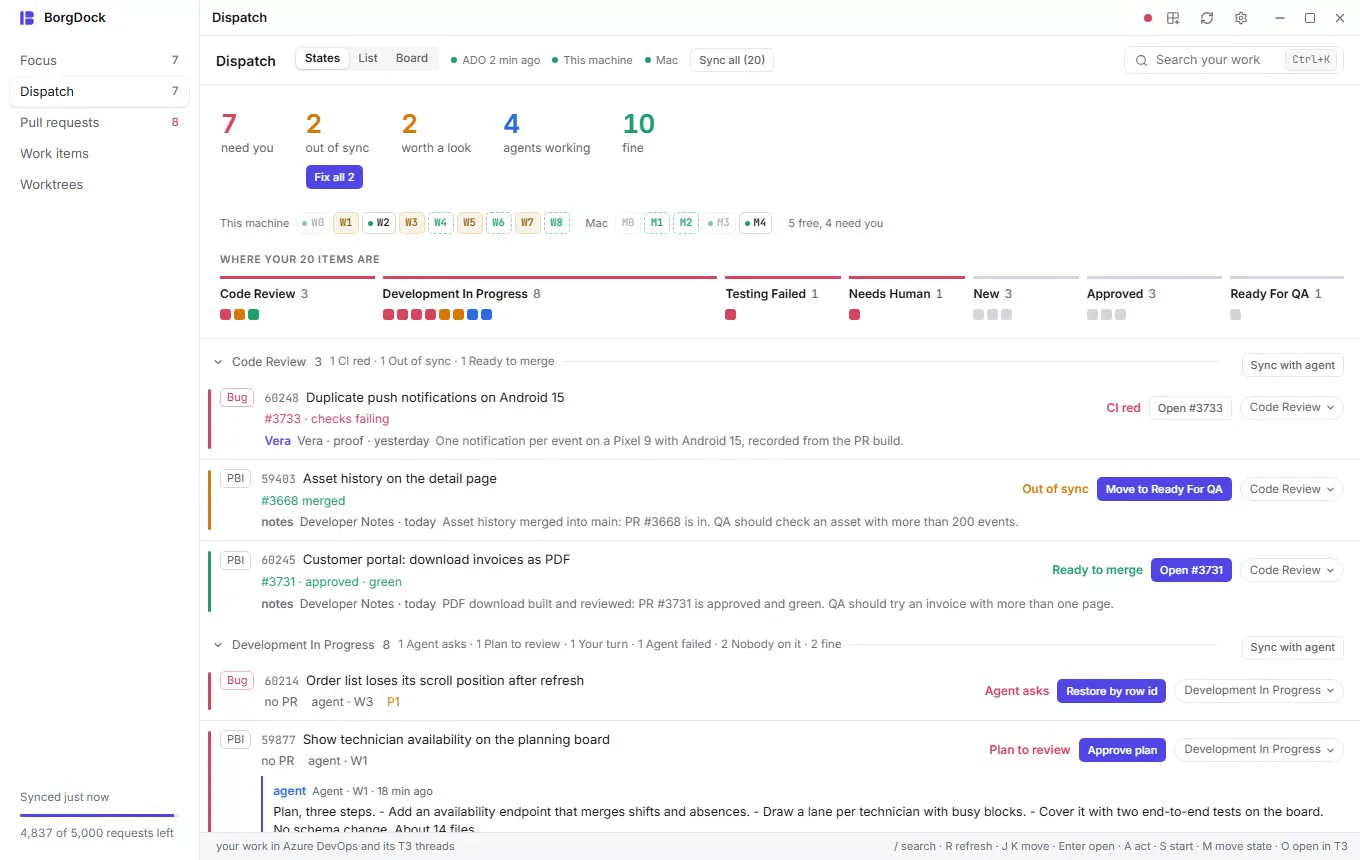
Task: Click the Approve plan button
Action: point(1122,750)
